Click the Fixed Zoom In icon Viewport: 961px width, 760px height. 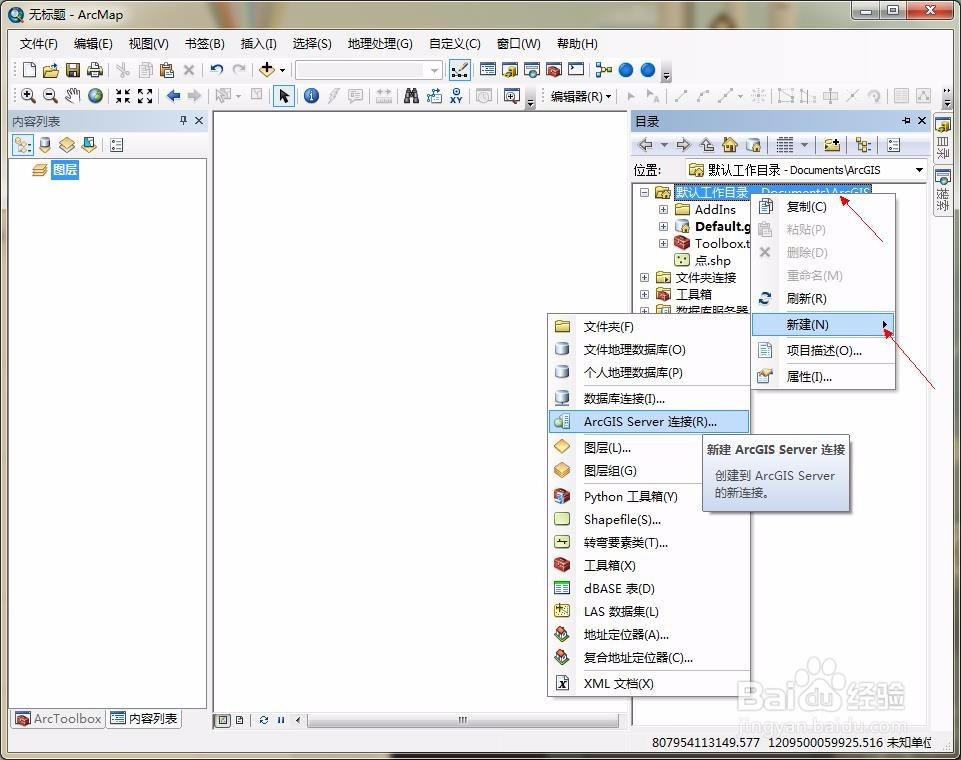pyautogui.click(x=123, y=96)
